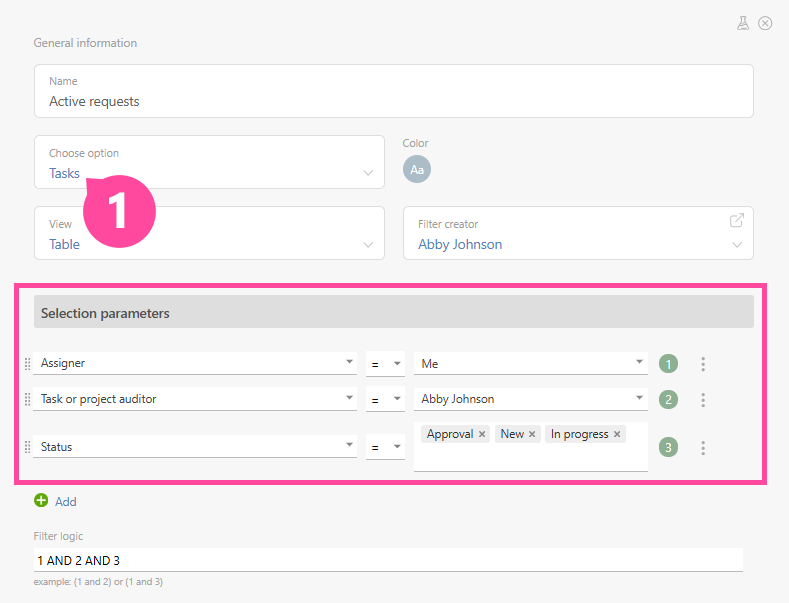The width and height of the screenshot is (789, 603).
Task: Open the Assigner field dropdown
Action: [350, 364]
